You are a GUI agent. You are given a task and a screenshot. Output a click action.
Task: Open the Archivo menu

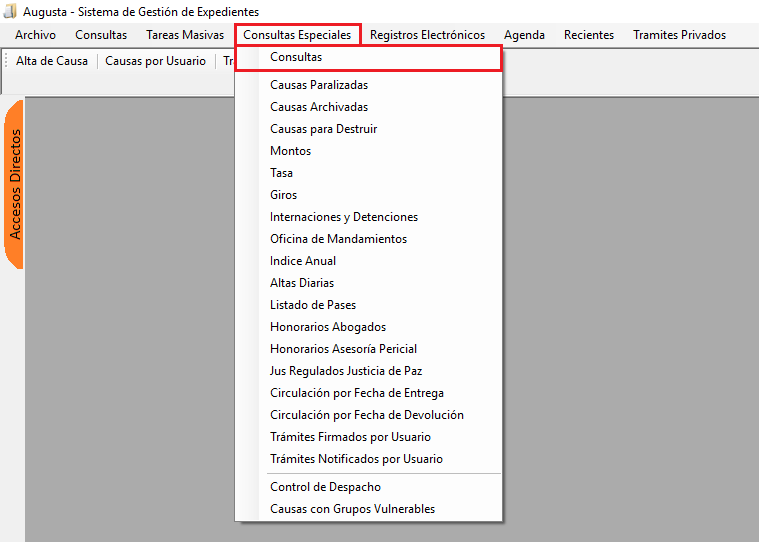[35, 35]
